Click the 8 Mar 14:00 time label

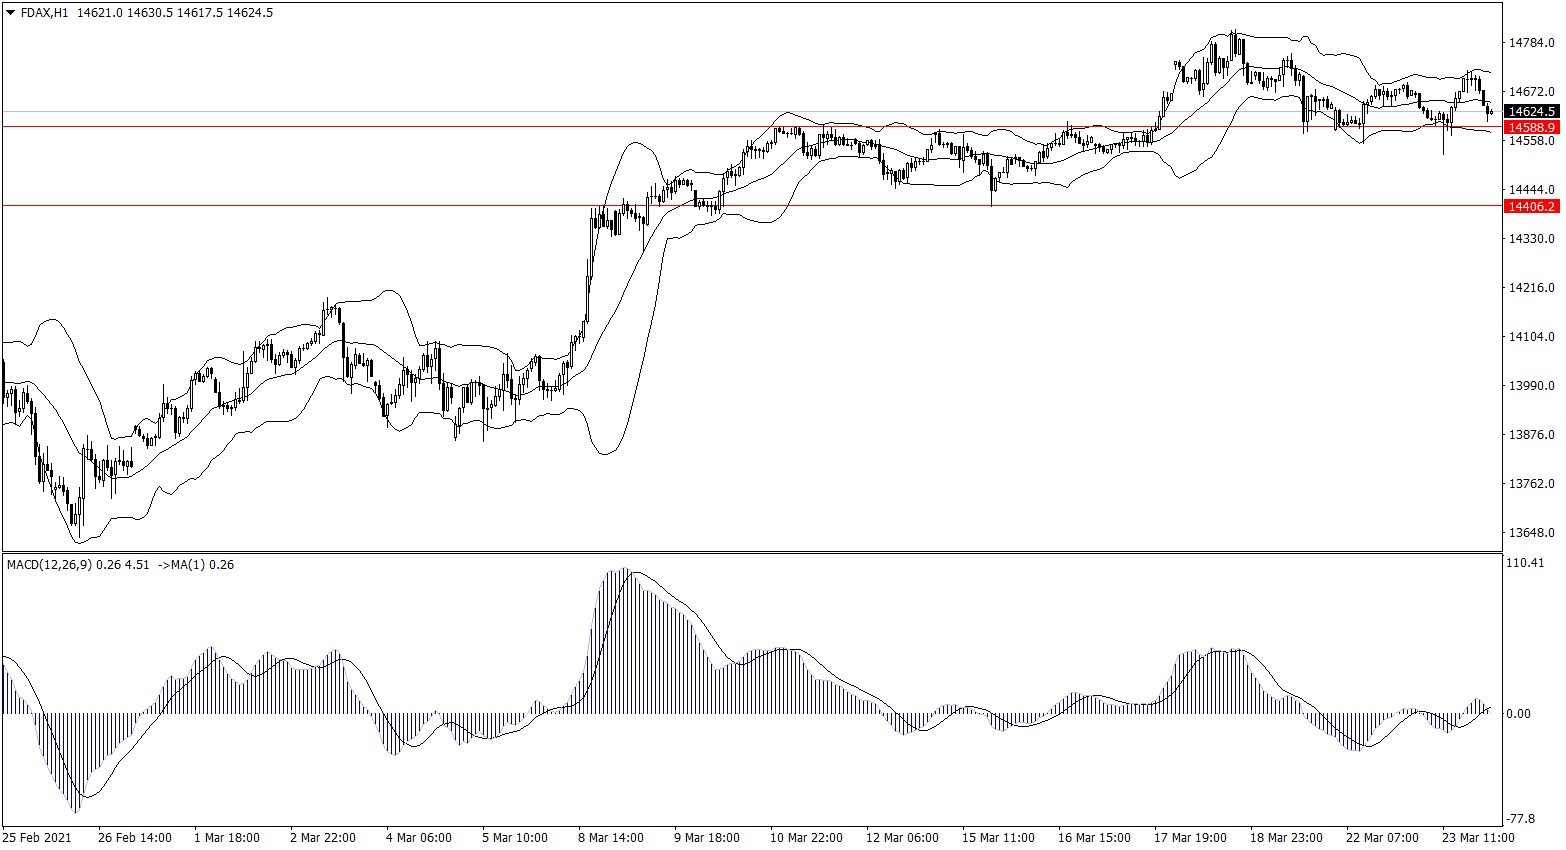pos(610,838)
